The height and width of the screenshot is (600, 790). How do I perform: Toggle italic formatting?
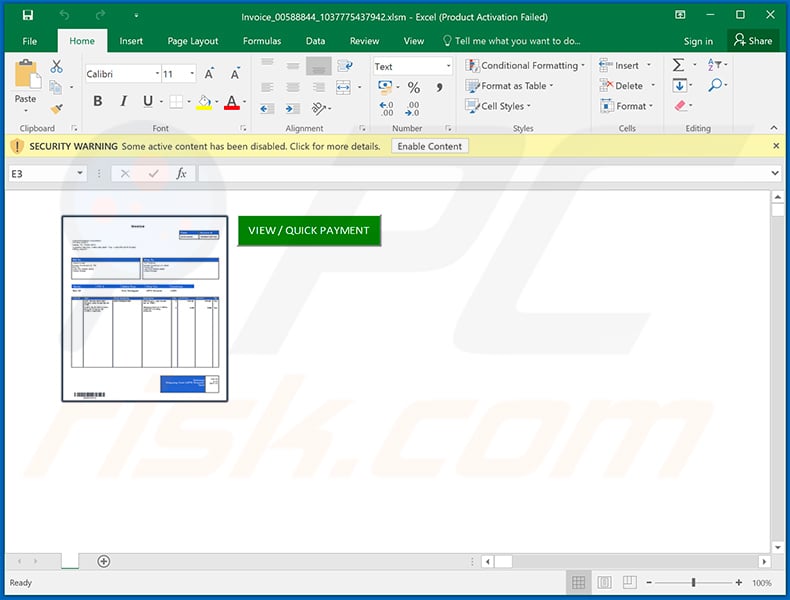click(x=123, y=101)
